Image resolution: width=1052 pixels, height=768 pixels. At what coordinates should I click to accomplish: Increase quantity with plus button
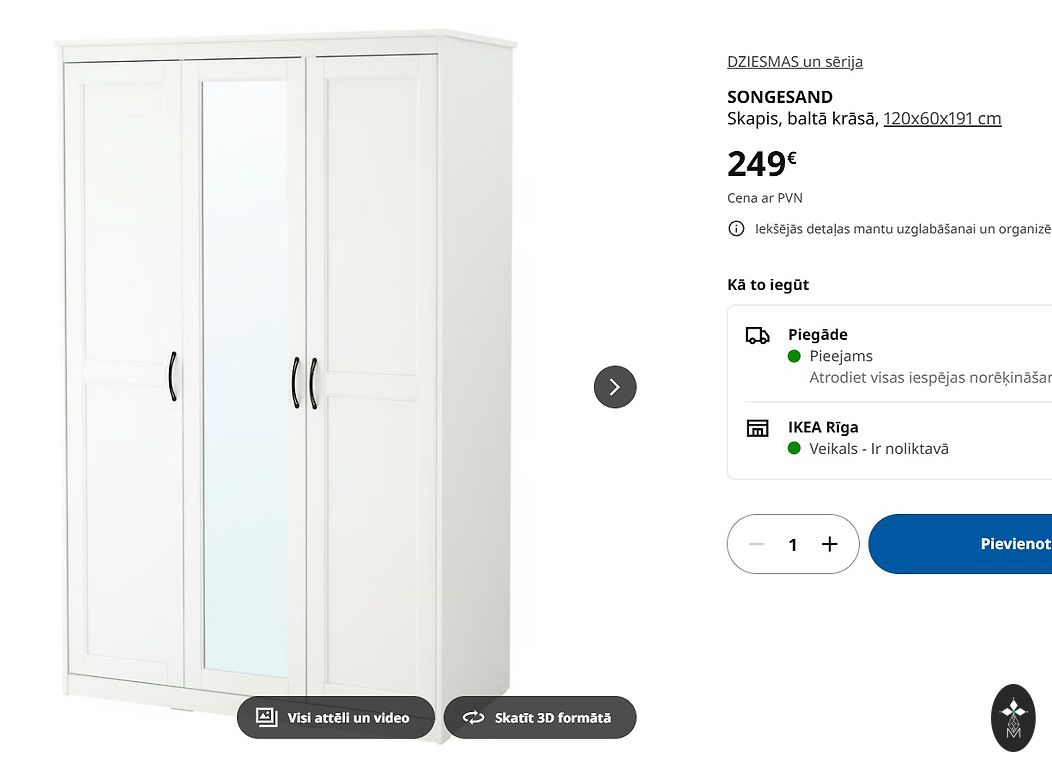coord(829,544)
